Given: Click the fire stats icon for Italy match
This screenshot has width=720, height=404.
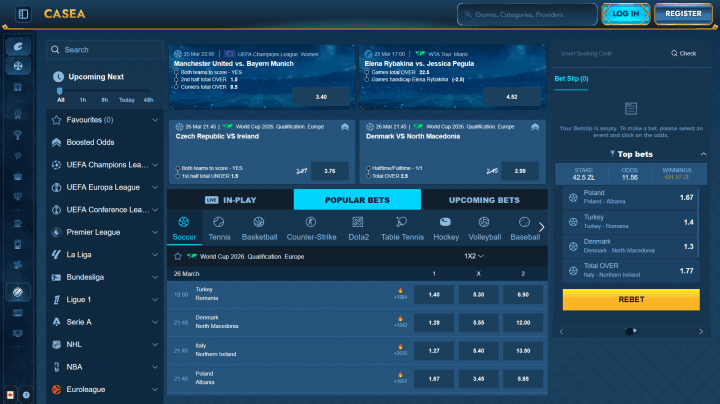Looking at the screenshot, I should [x=400, y=349].
